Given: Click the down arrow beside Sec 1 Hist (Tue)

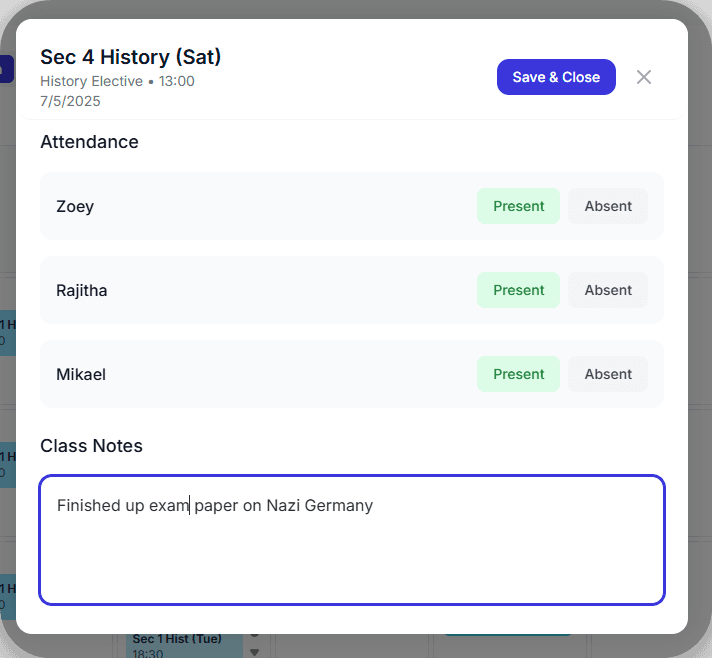Looking at the screenshot, I should pos(254,651).
